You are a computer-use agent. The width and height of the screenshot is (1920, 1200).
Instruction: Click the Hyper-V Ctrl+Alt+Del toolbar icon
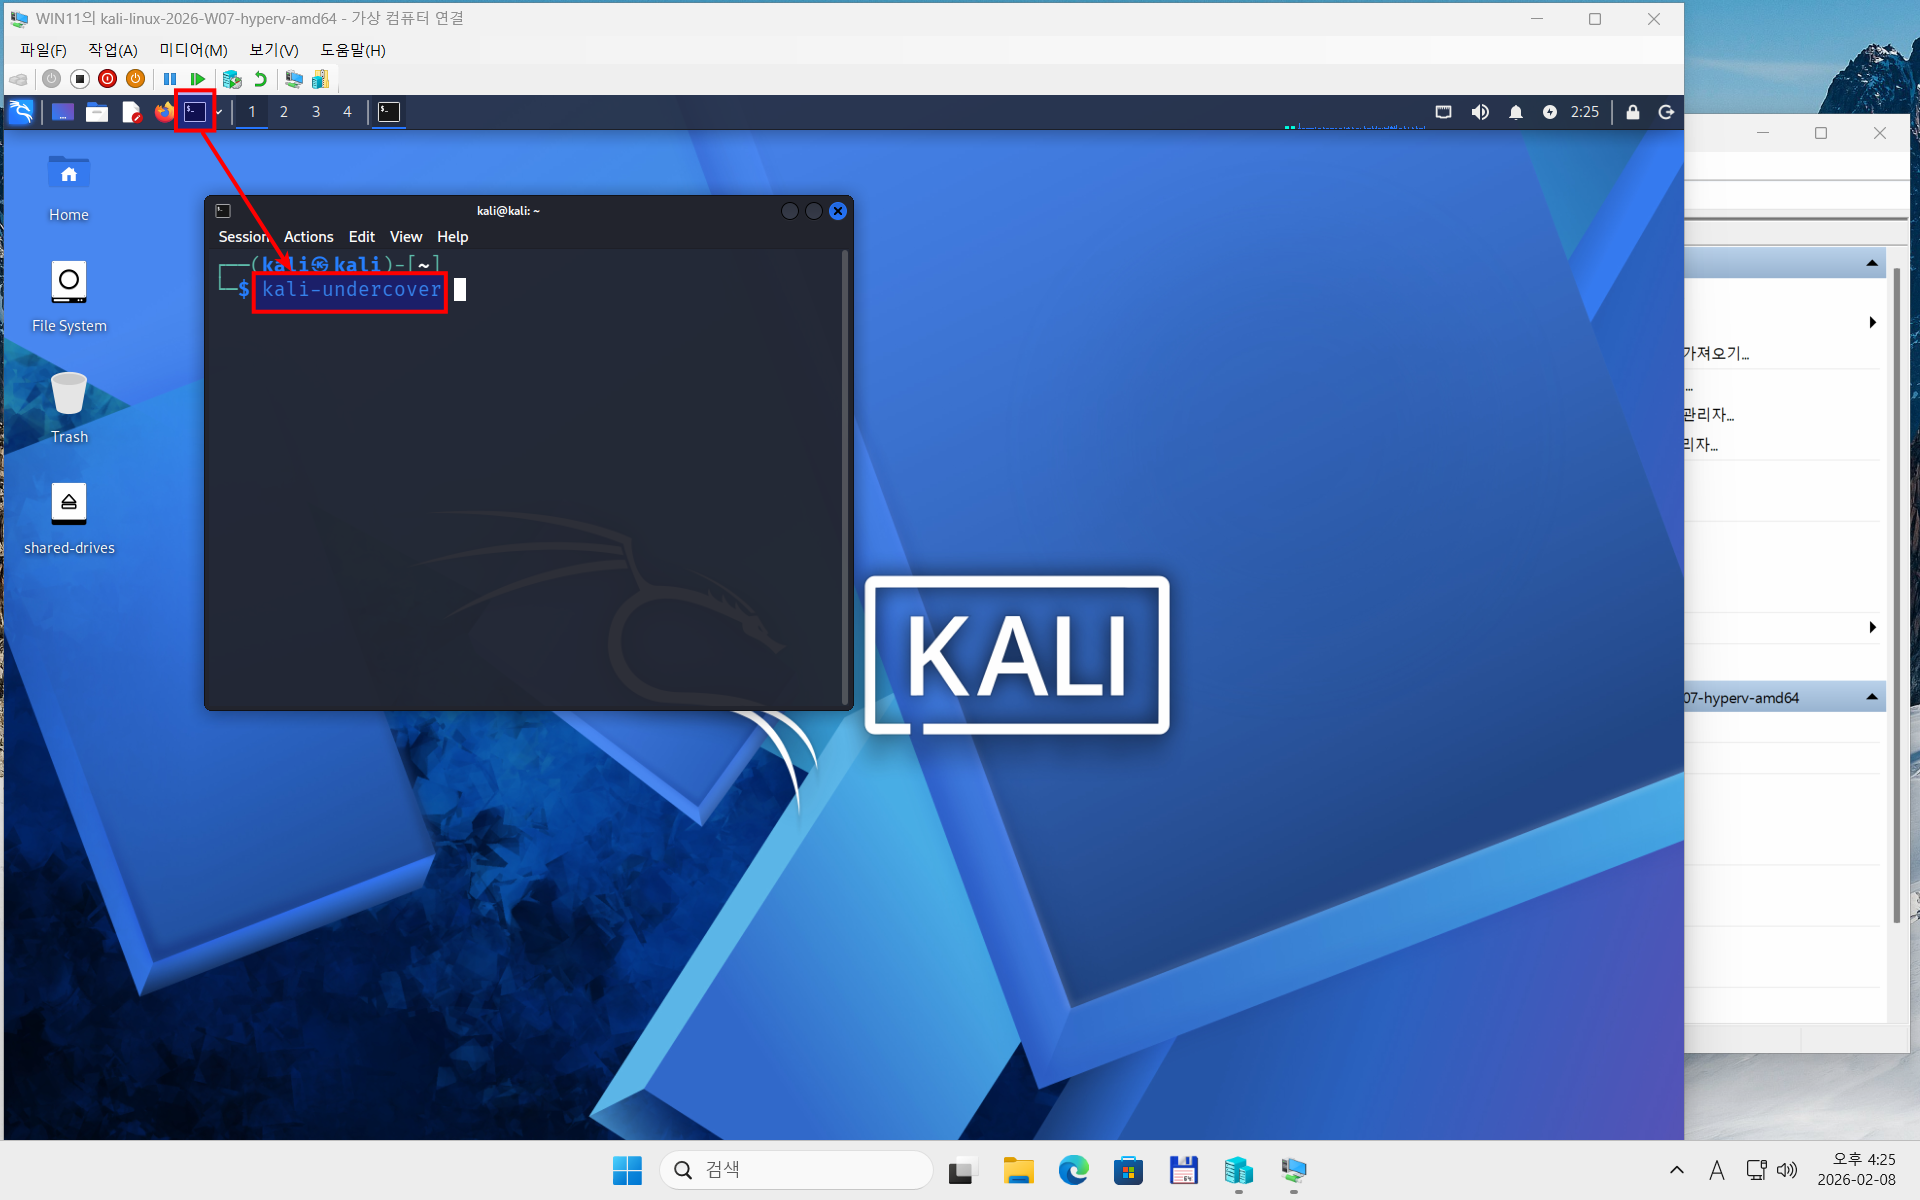19,79
